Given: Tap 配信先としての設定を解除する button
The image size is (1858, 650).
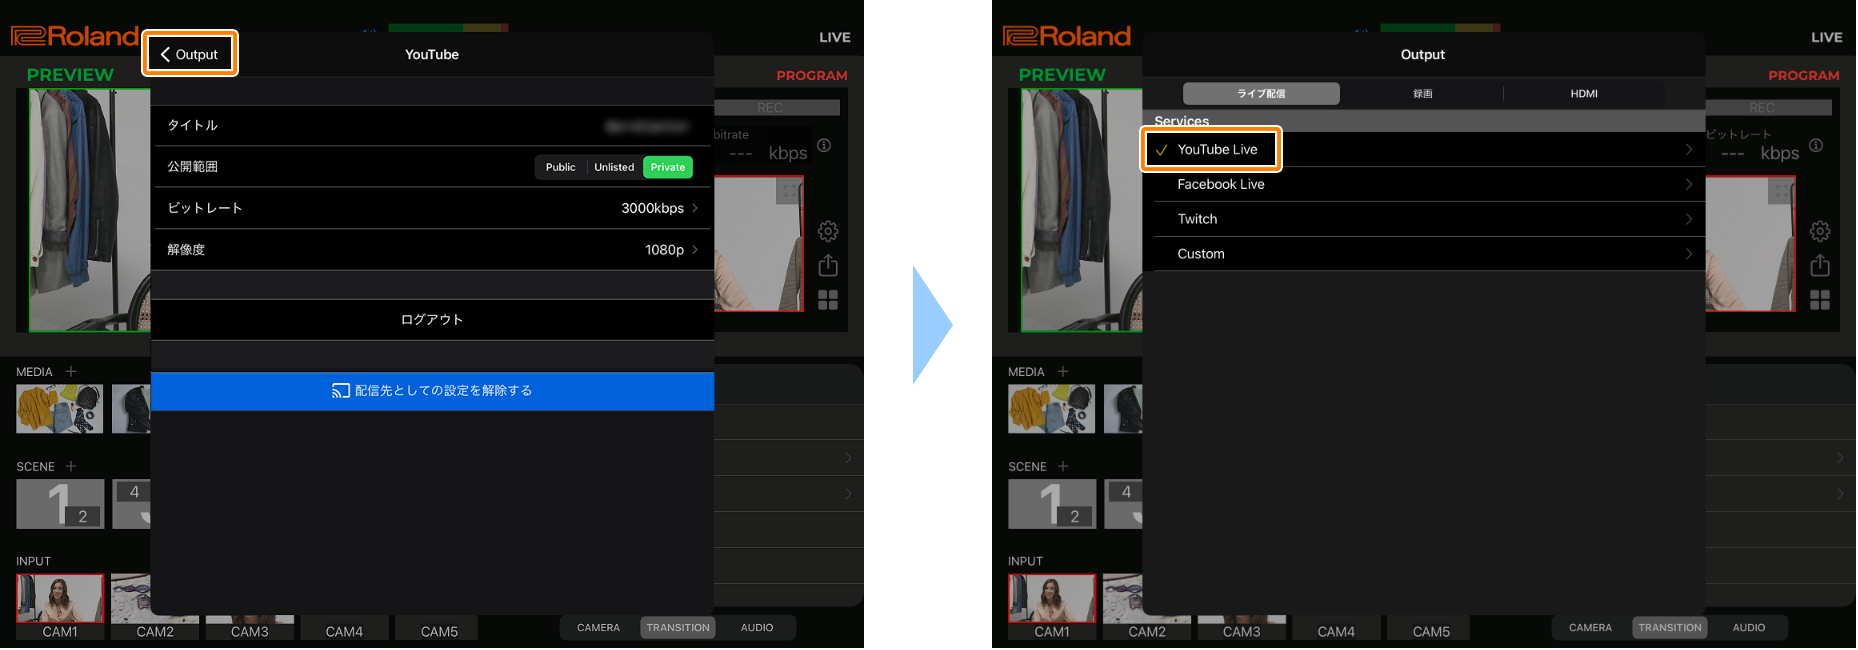Looking at the screenshot, I should [432, 391].
